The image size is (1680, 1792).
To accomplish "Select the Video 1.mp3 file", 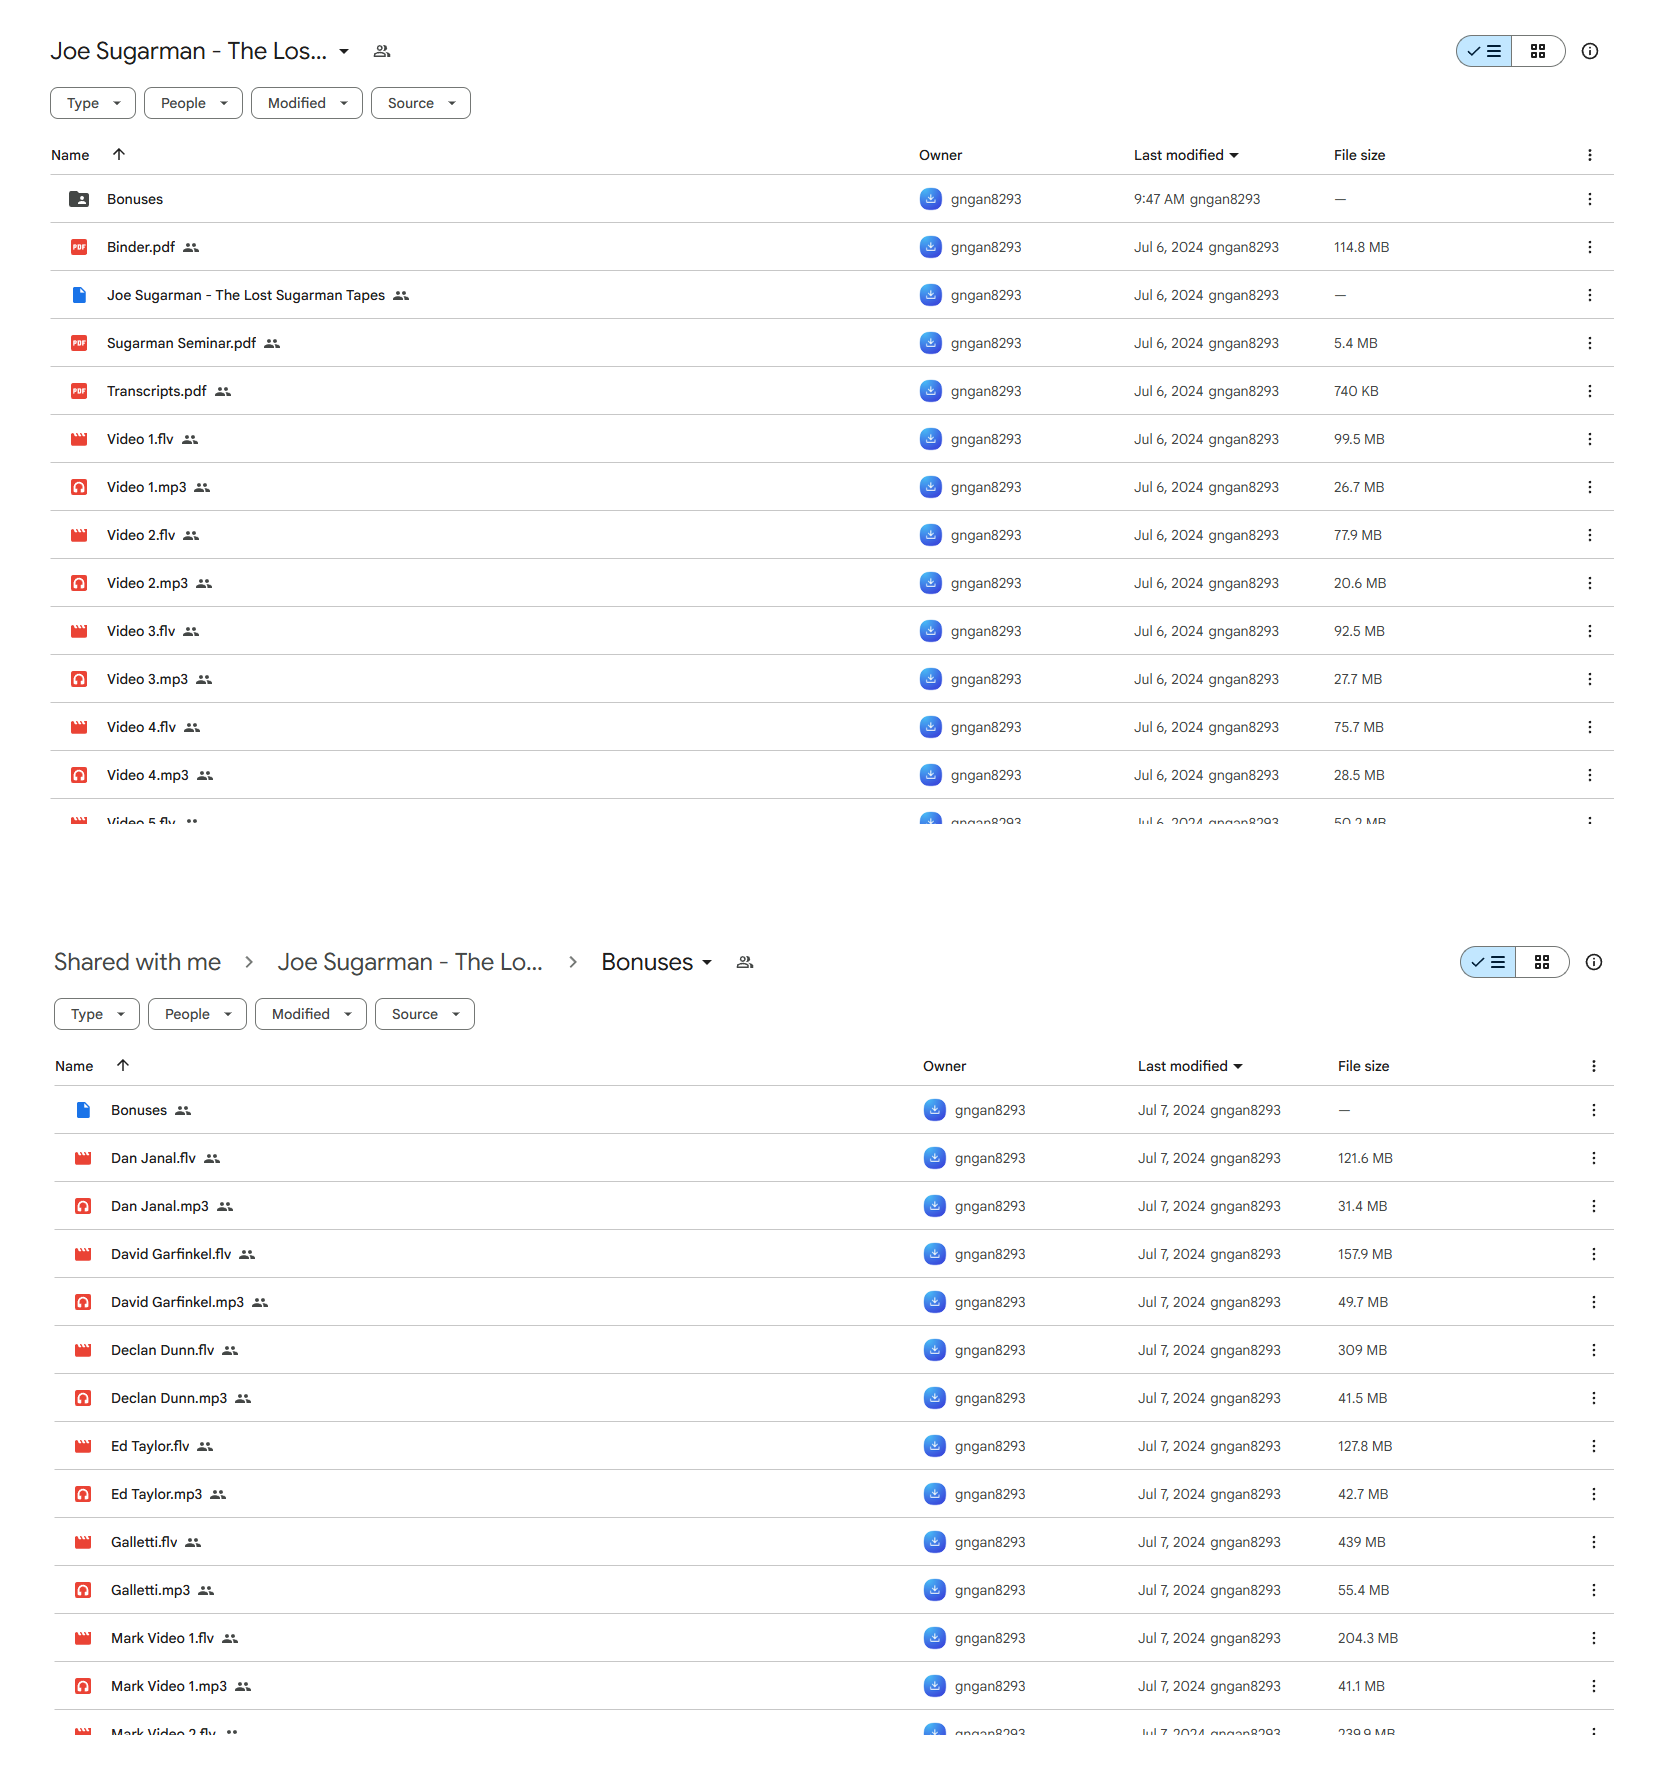I will pos(832,487).
